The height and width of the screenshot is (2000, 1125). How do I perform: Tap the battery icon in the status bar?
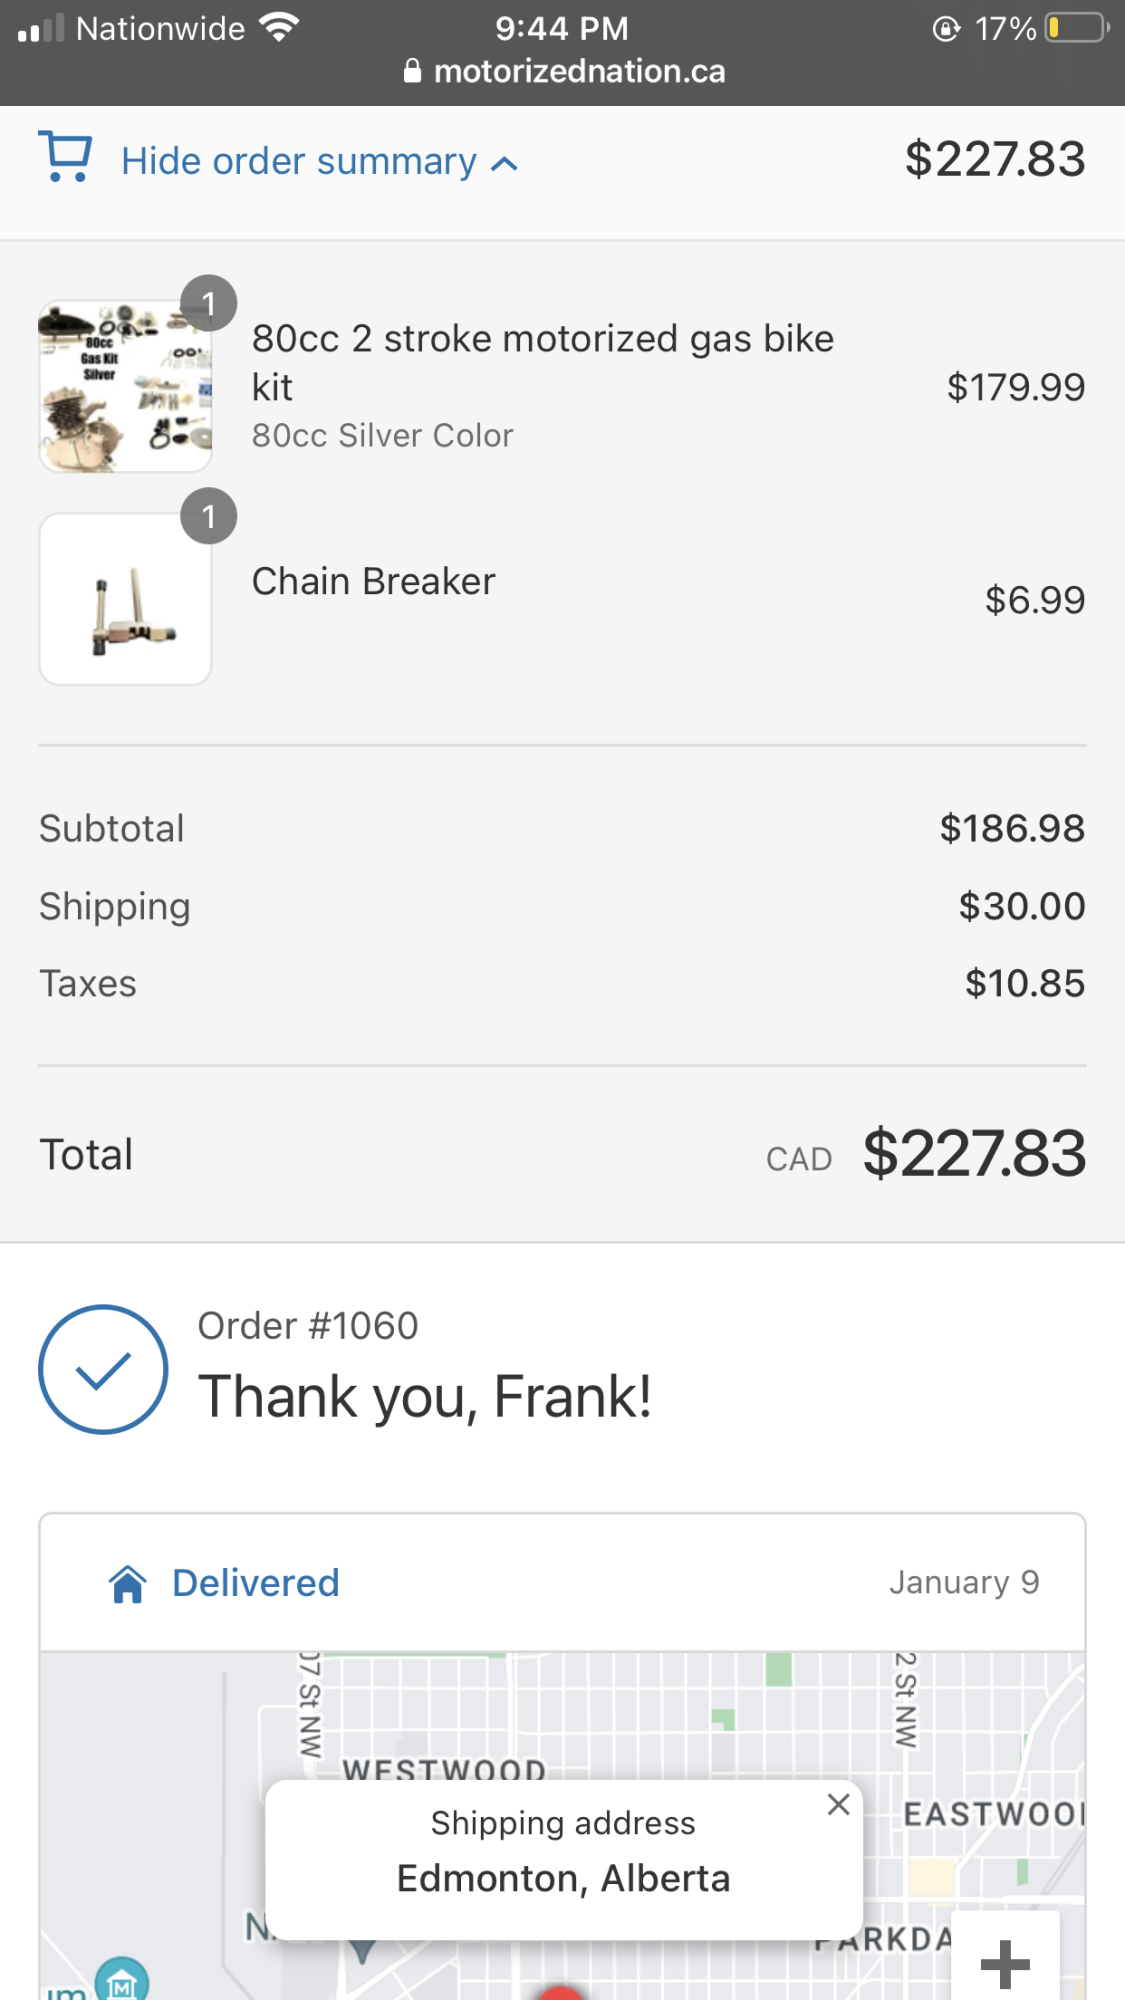1076,28
